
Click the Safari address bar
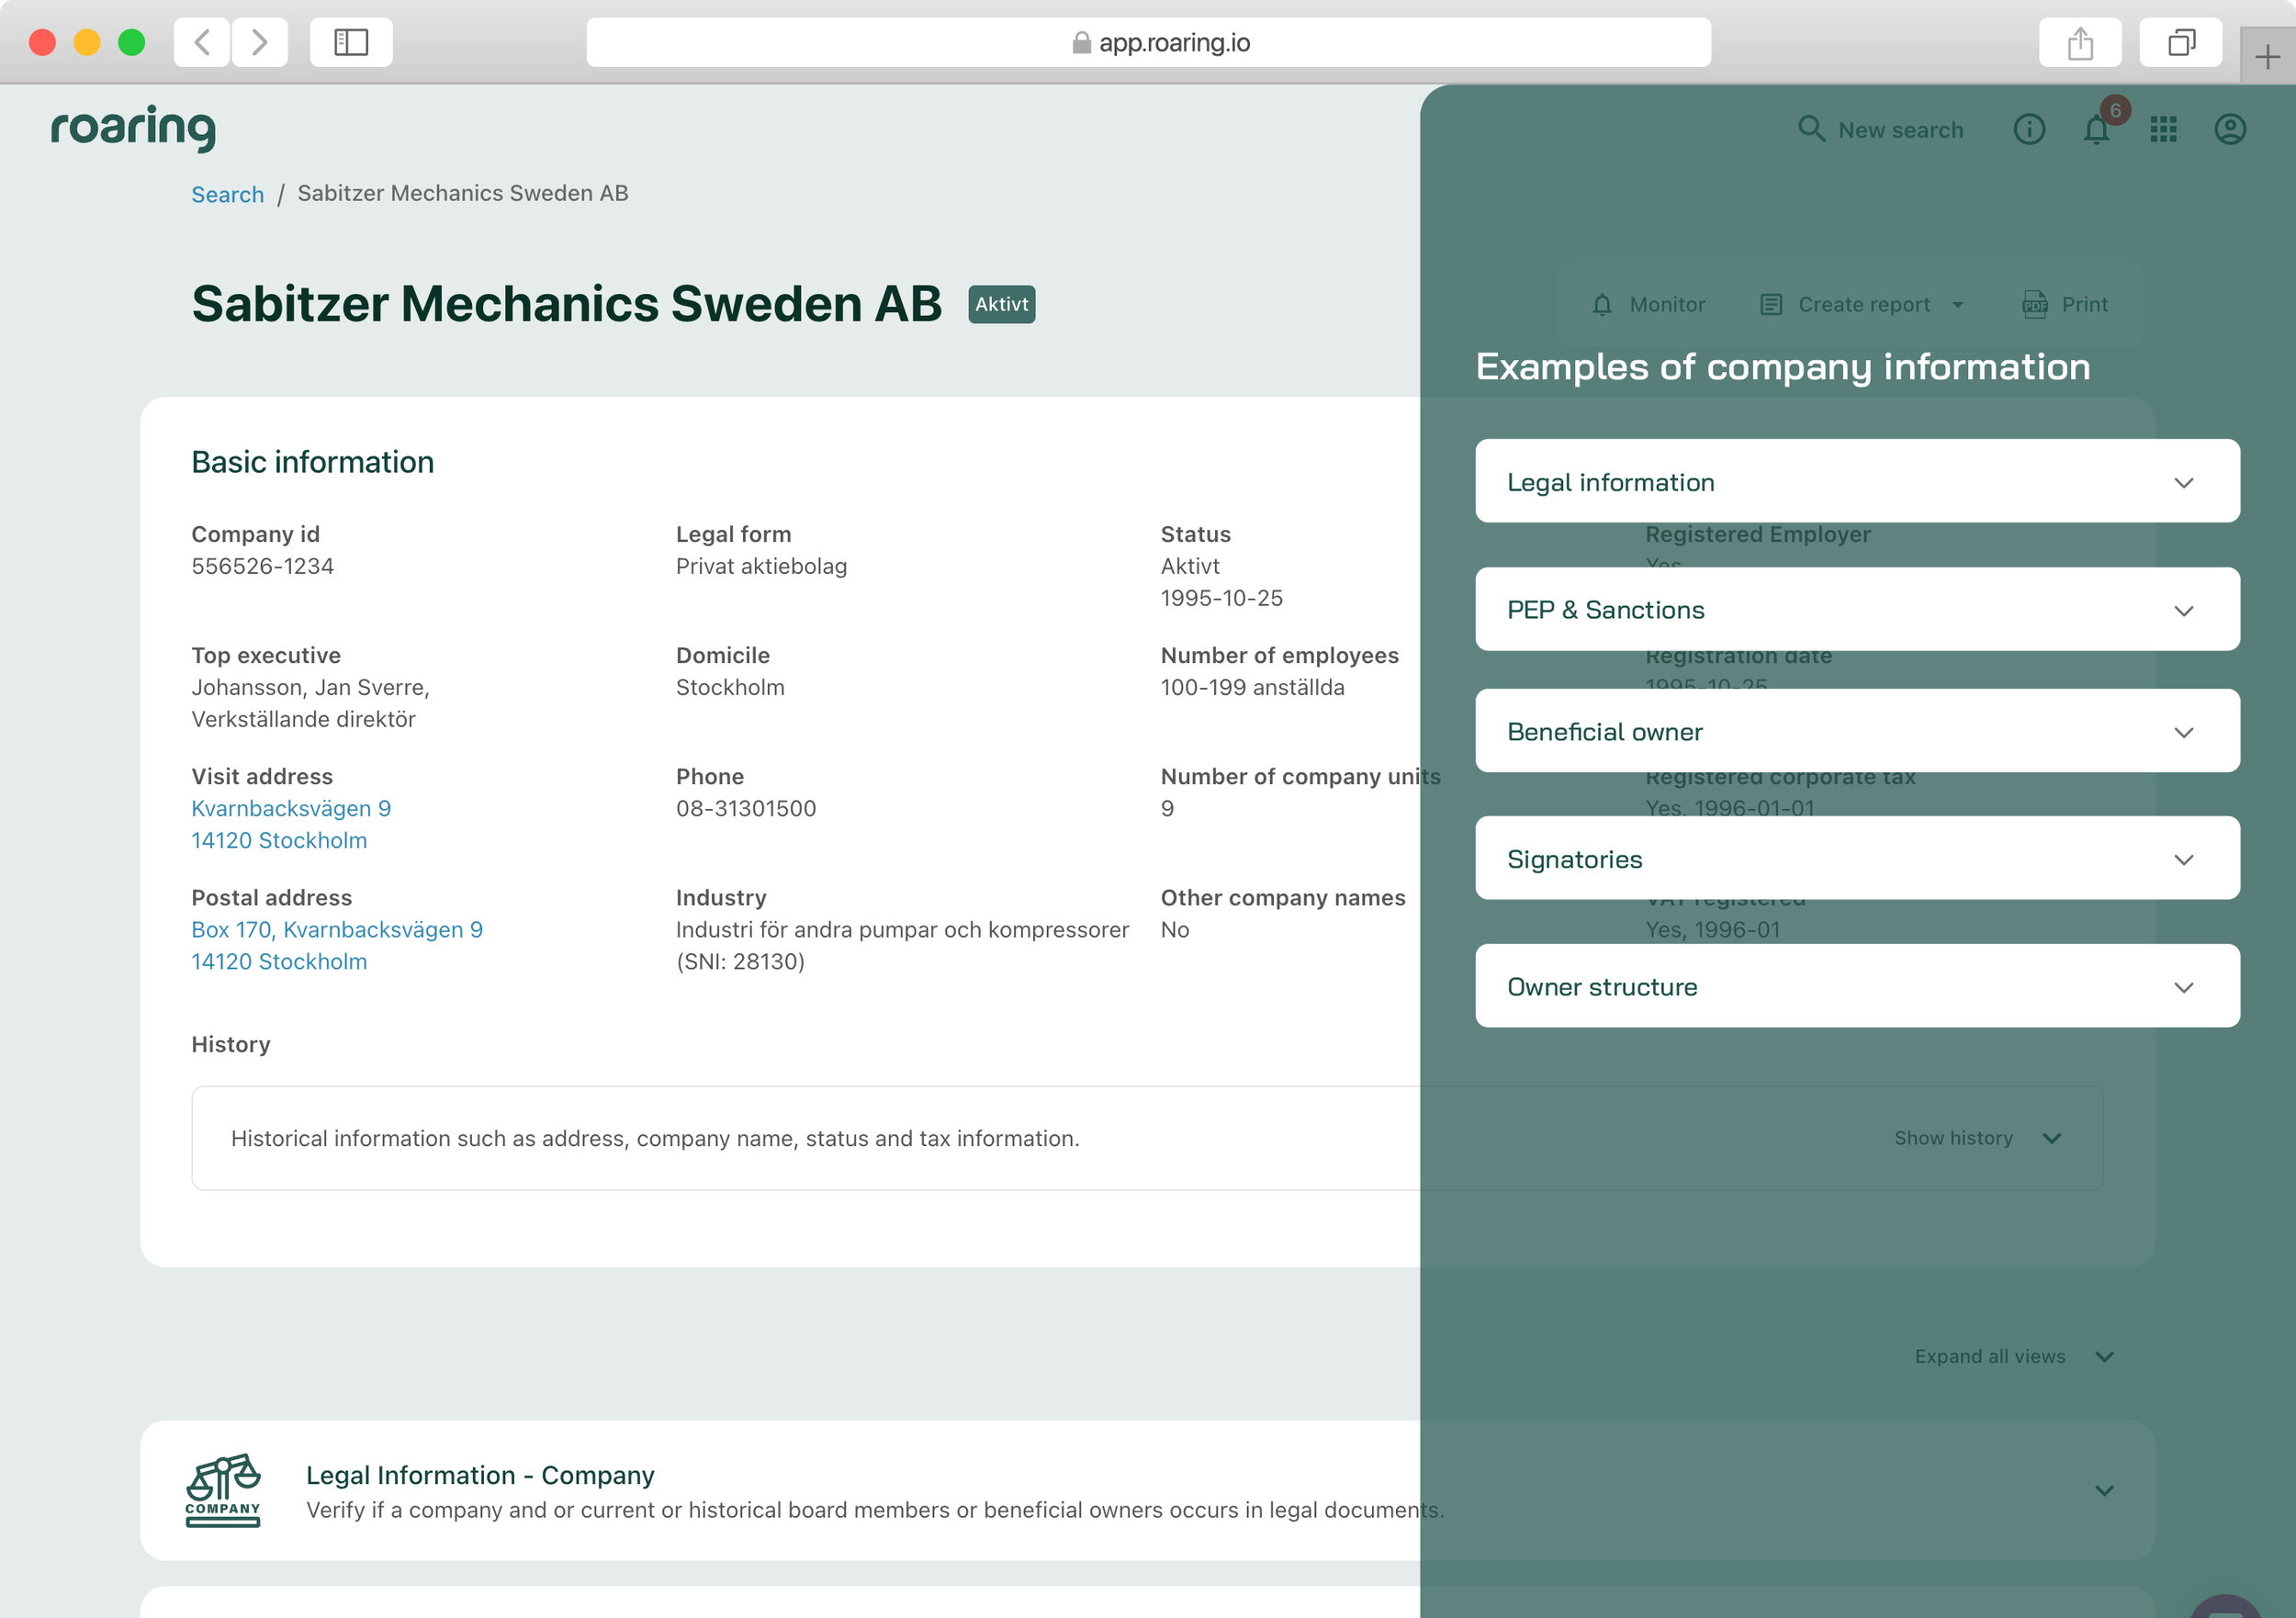coord(1148,42)
